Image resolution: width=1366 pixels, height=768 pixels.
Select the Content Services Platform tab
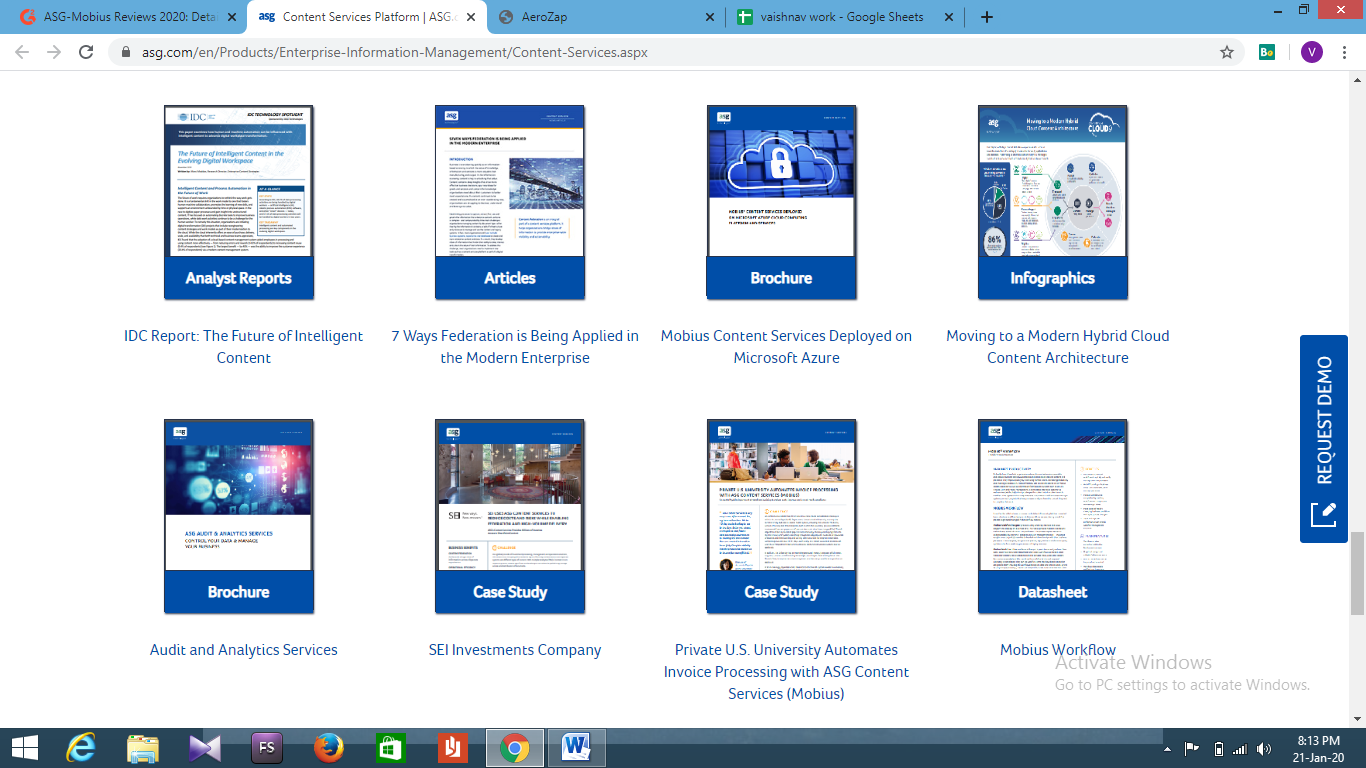tap(366, 17)
